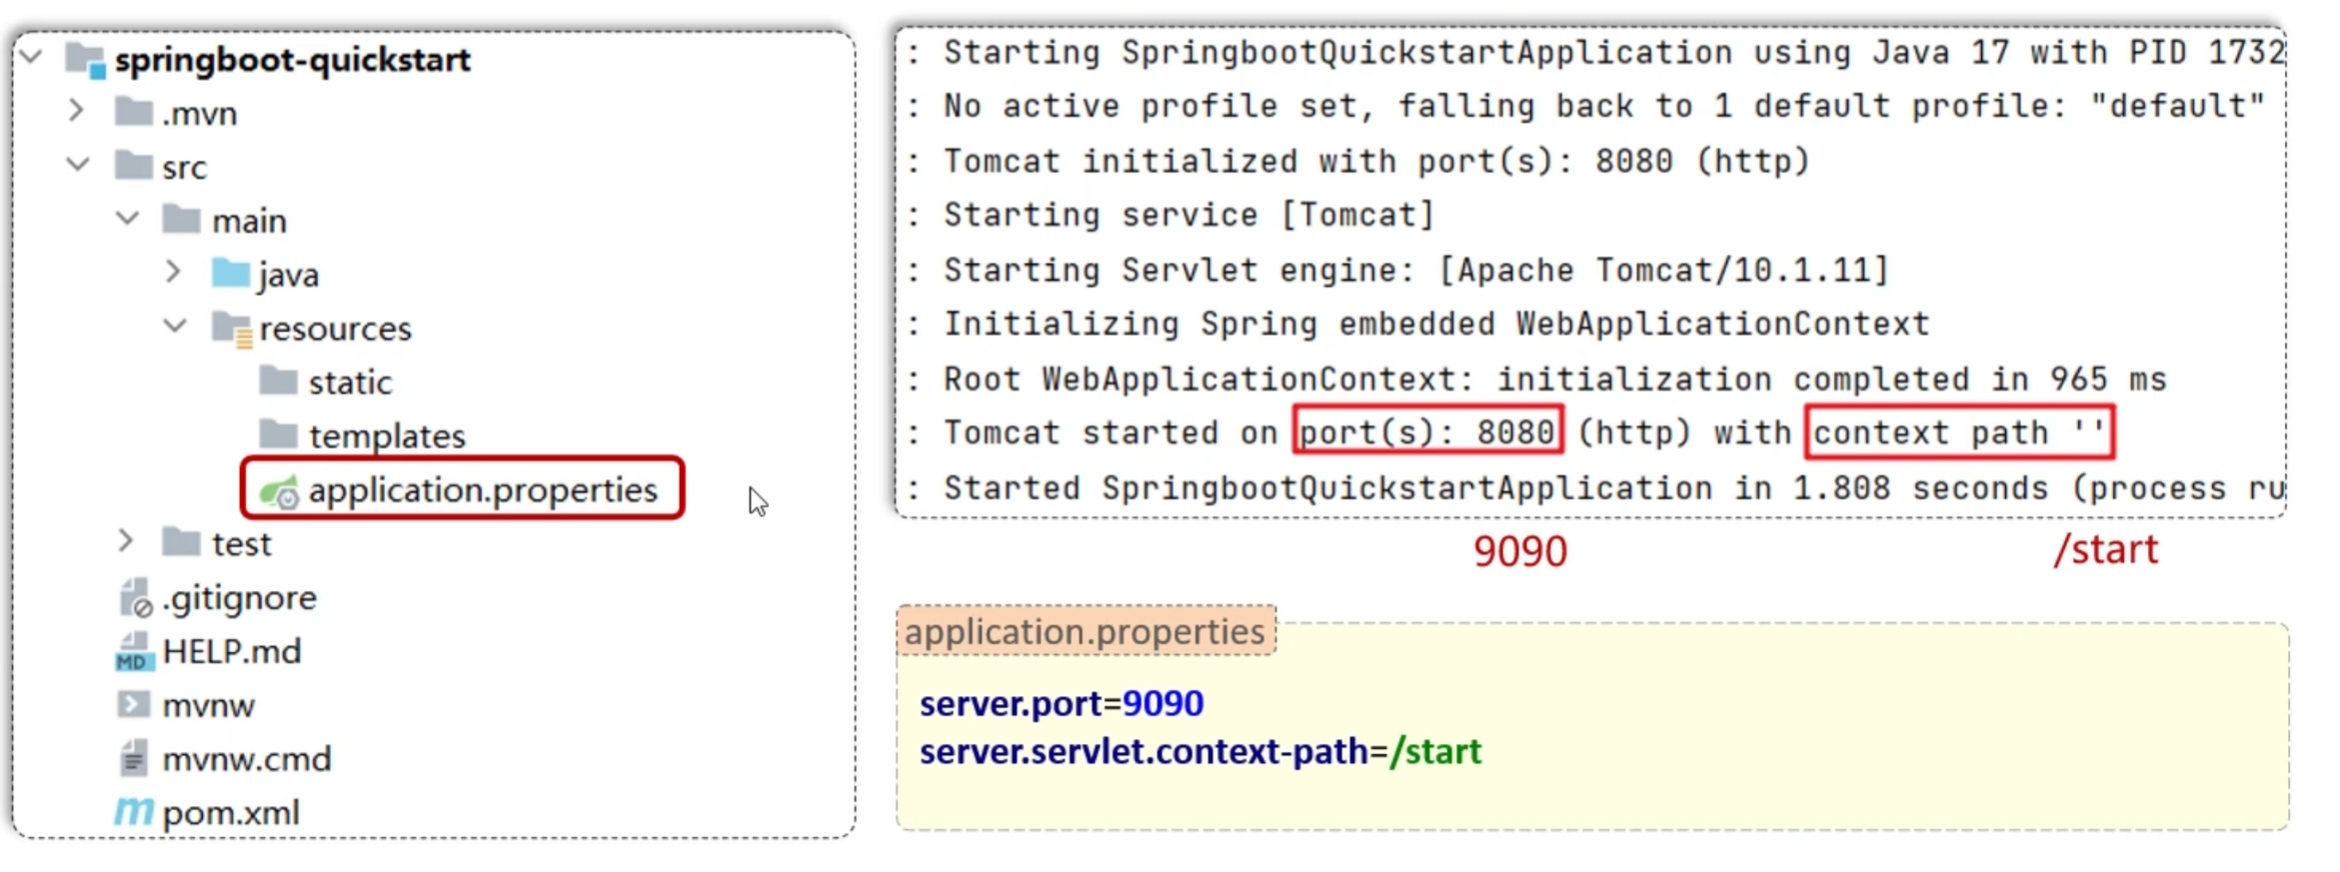Viewport: 2340px width, 872px height.
Task: Click the server.port key in the properties code
Action: click(1011, 704)
